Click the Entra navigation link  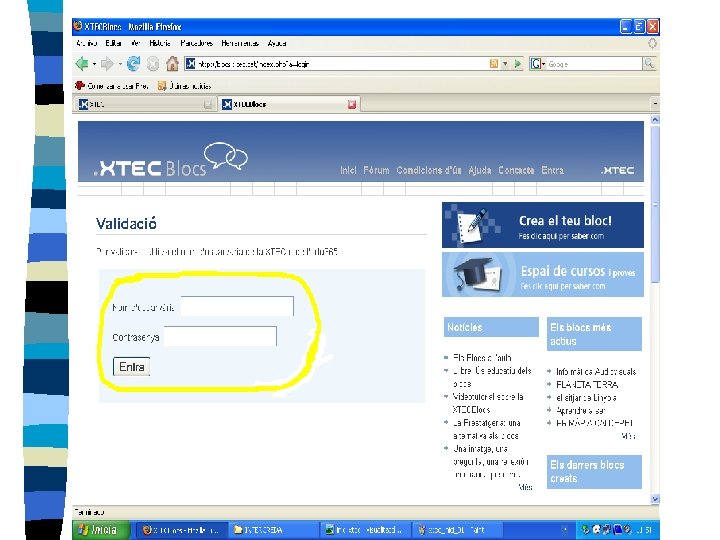(552, 170)
